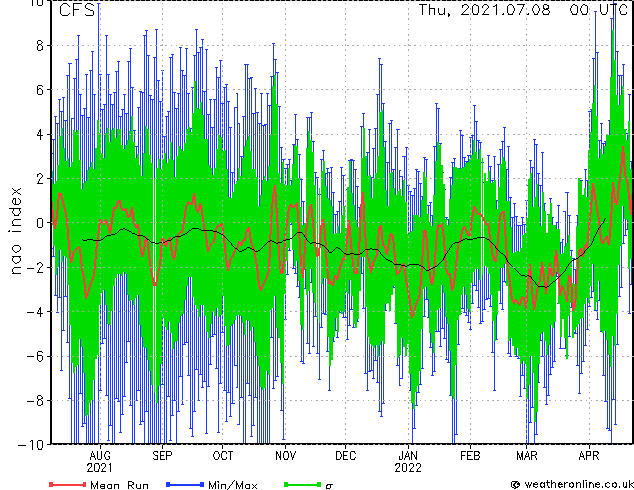Screen dimensions: 634x490
Task: Click the "nao index" axis title
Action: (15, 230)
